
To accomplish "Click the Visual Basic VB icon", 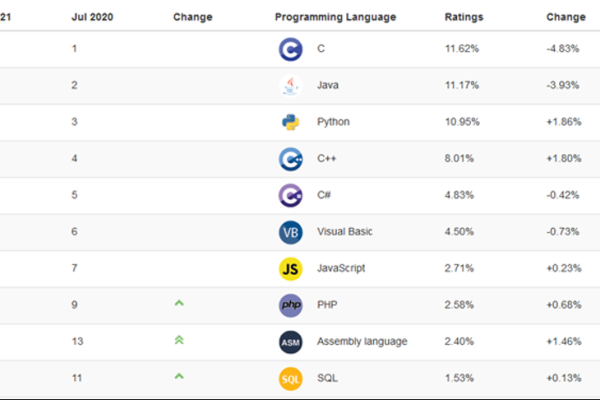I will point(291,232).
